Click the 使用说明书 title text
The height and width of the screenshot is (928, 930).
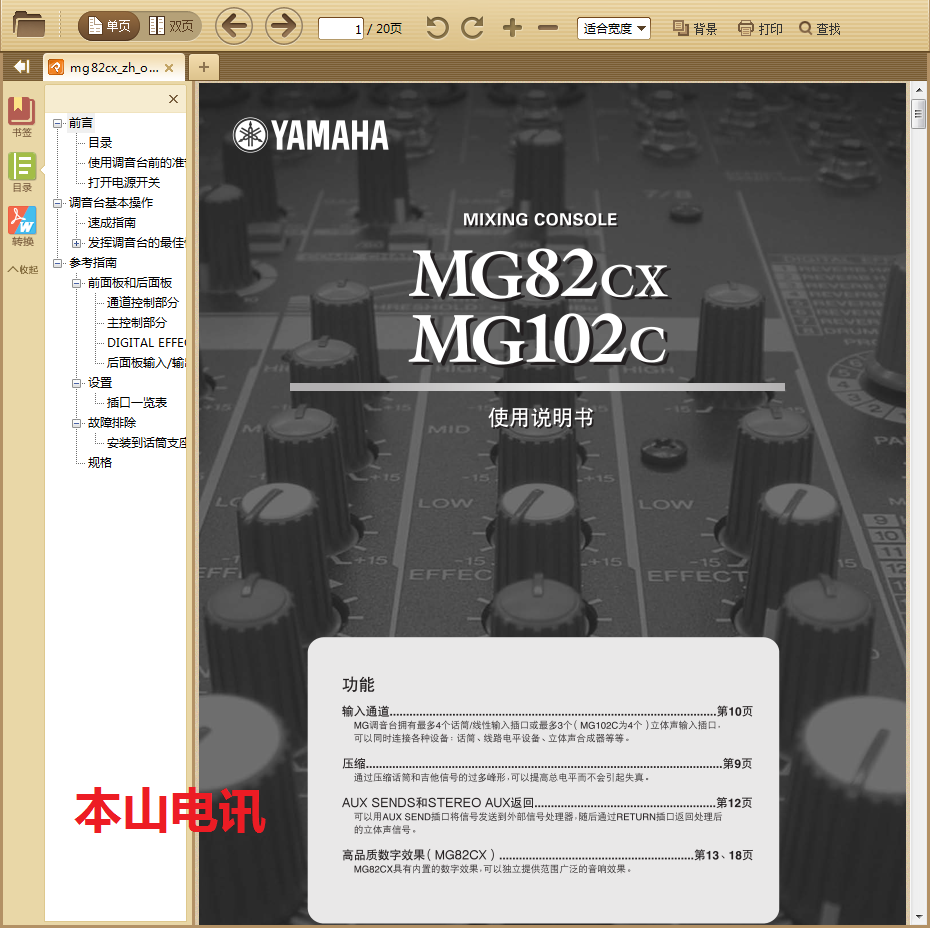540,418
